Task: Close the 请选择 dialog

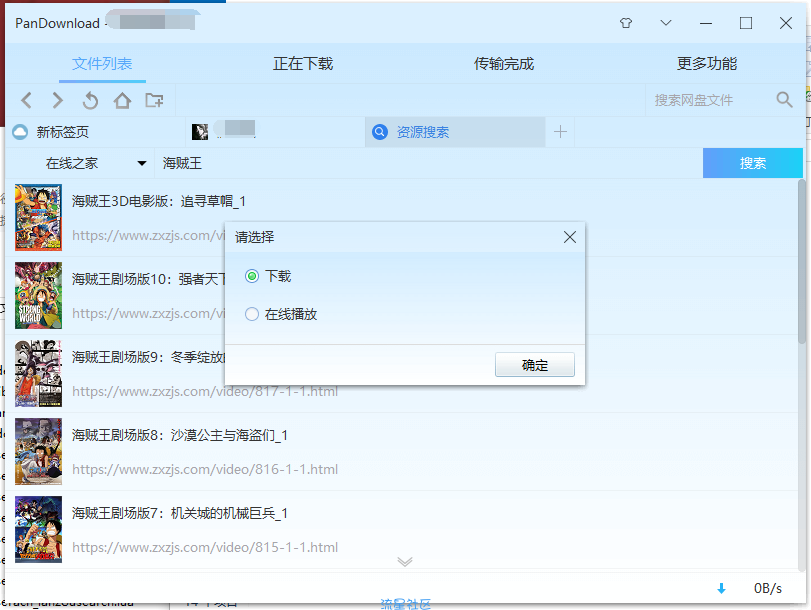Action: pyautogui.click(x=570, y=237)
